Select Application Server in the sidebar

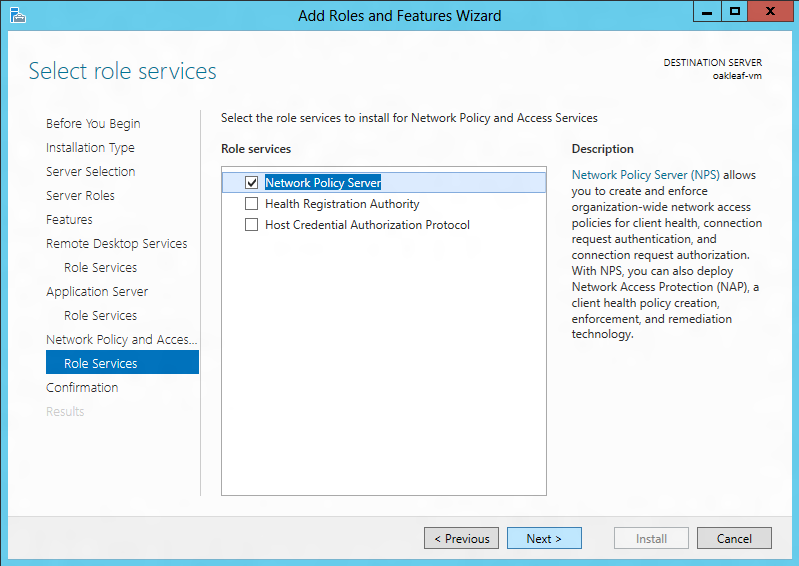click(x=97, y=291)
